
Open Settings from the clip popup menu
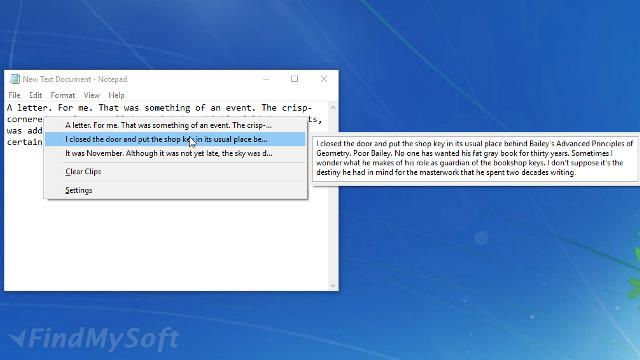point(175,190)
